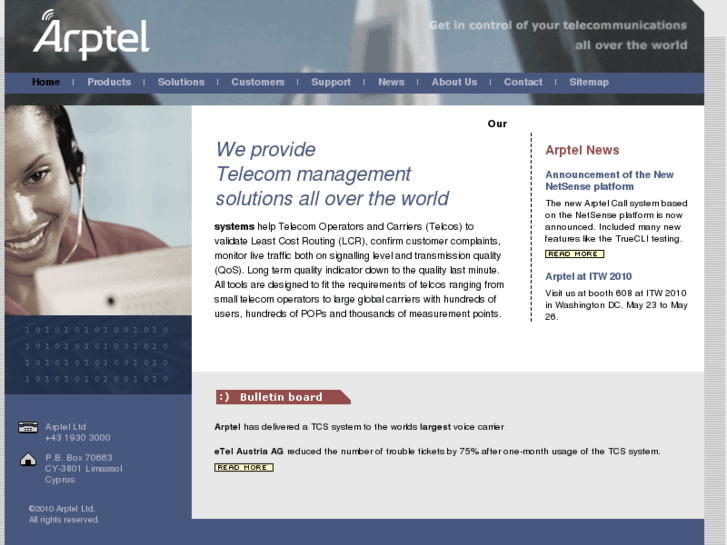Open the Home menu item

click(46, 82)
